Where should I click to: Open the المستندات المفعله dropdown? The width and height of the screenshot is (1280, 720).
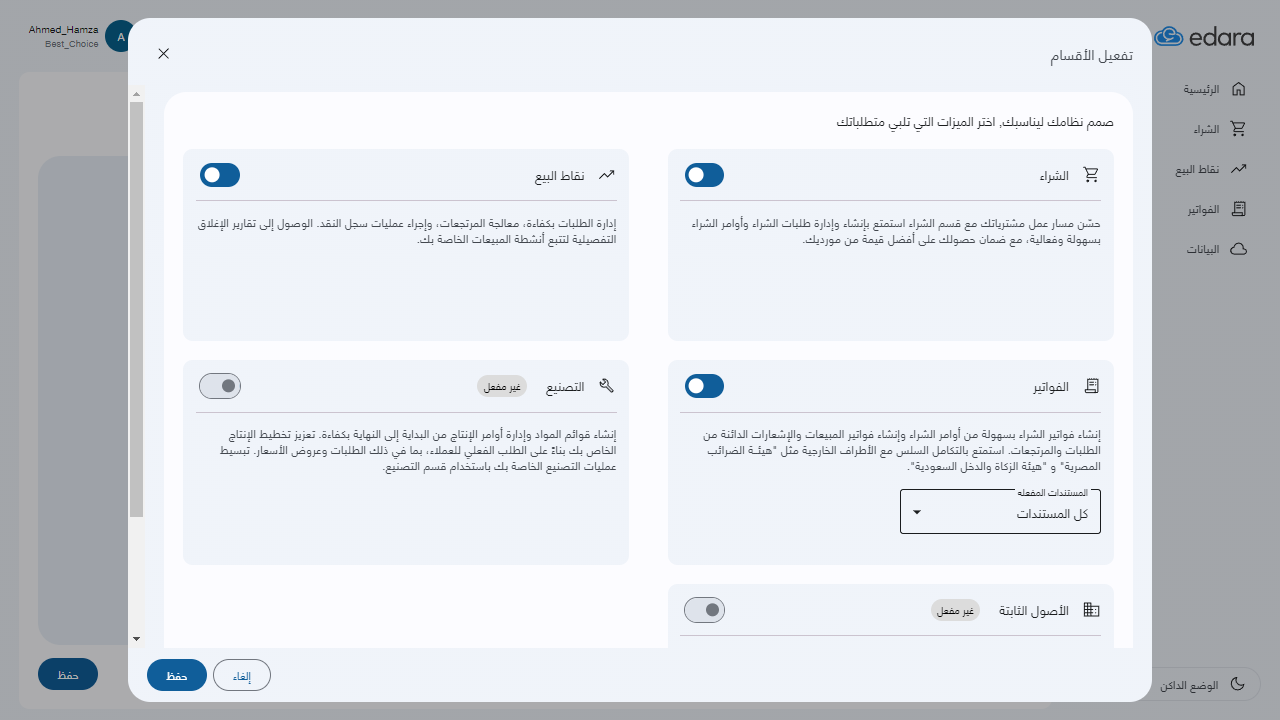coord(1000,512)
